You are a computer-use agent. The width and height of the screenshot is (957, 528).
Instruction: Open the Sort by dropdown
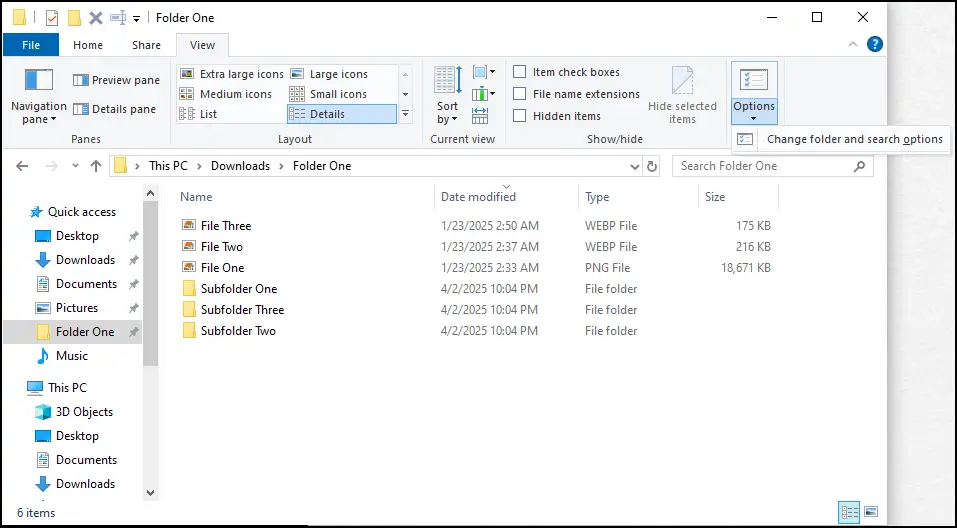(448, 95)
